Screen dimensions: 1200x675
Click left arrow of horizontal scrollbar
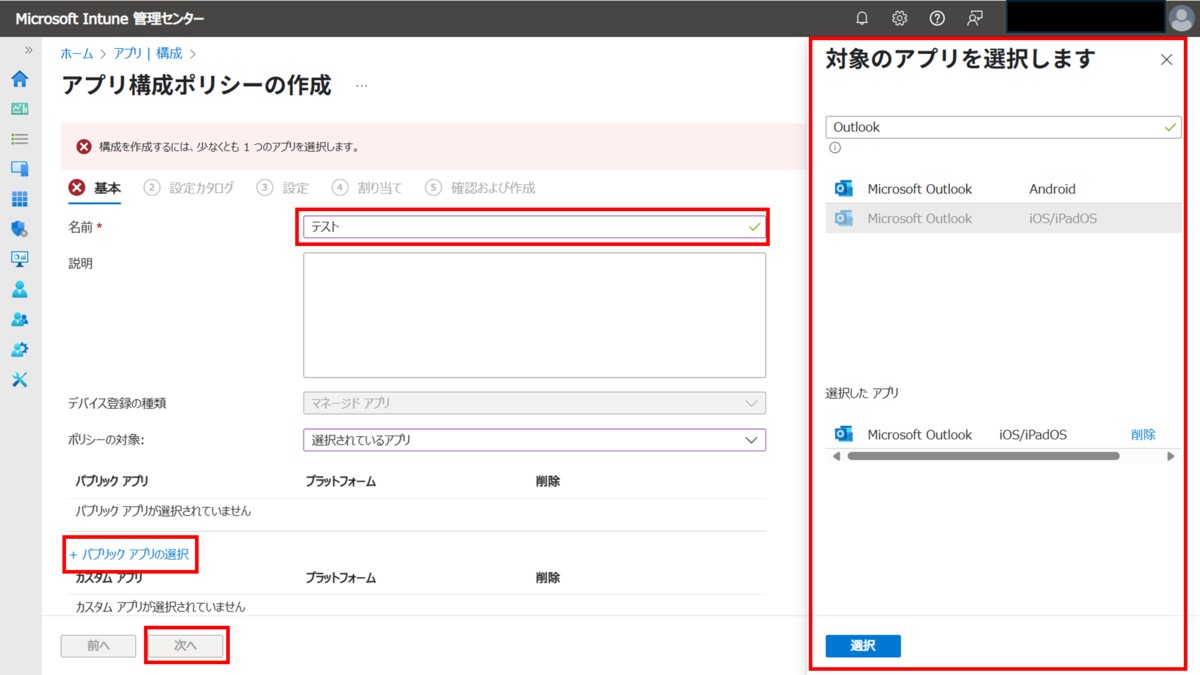(x=836, y=456)
